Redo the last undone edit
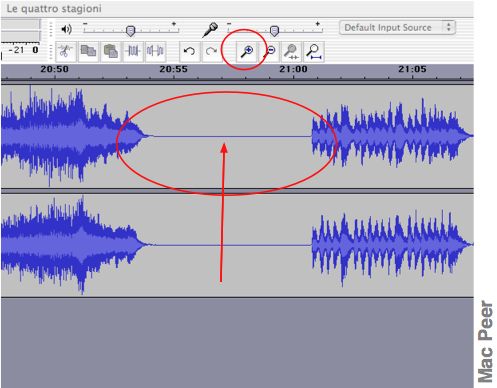The width and height of the screenshot is (497, 388). [x=211, y=51]
